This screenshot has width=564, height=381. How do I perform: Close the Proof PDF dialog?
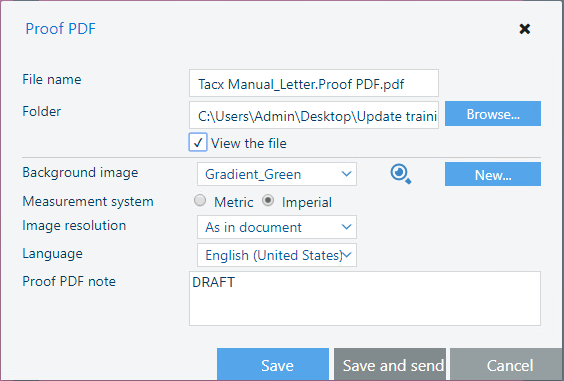click(x=525, y=29)
